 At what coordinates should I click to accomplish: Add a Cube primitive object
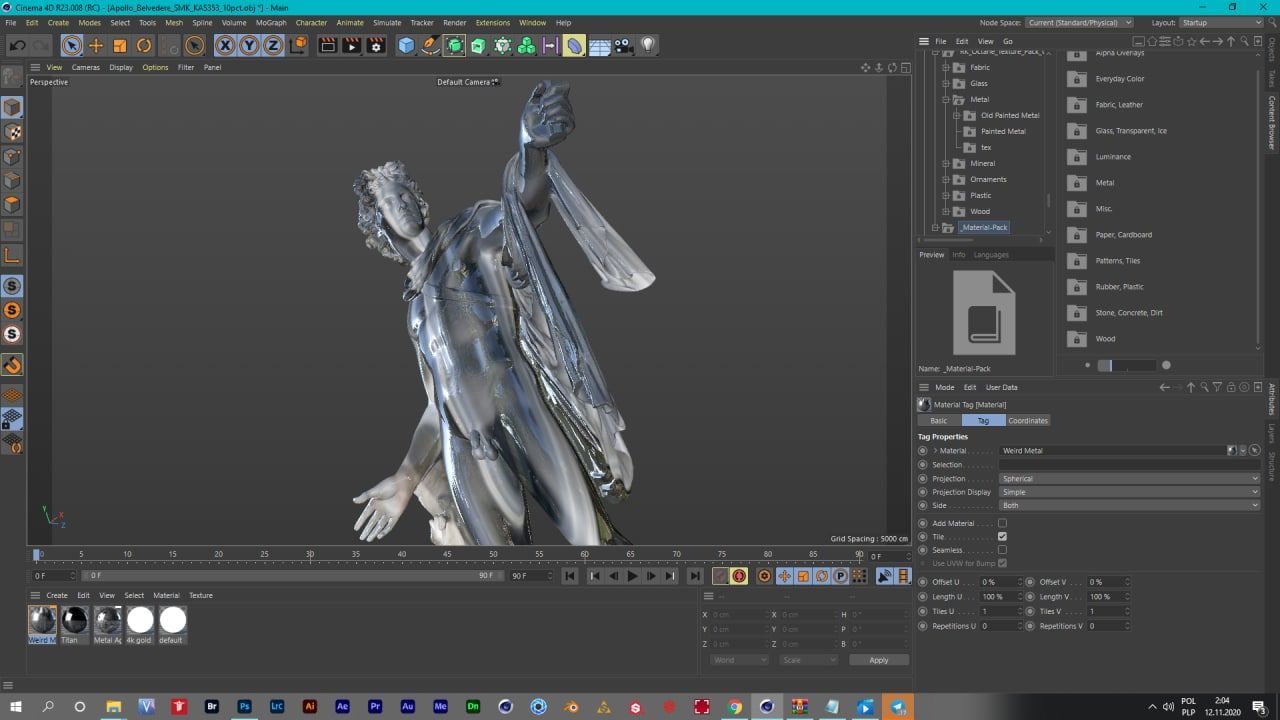coord(406,45)
